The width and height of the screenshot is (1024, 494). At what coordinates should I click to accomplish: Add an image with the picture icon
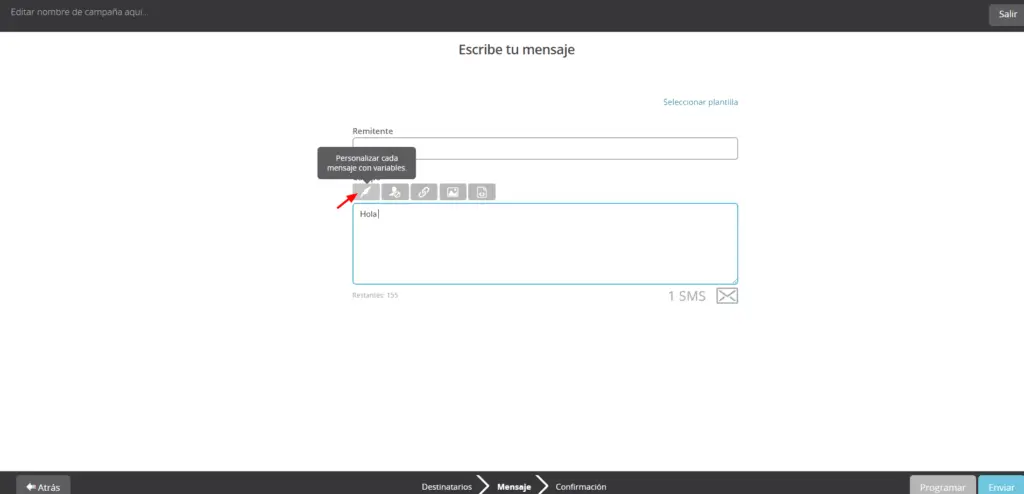coord(453,192)
